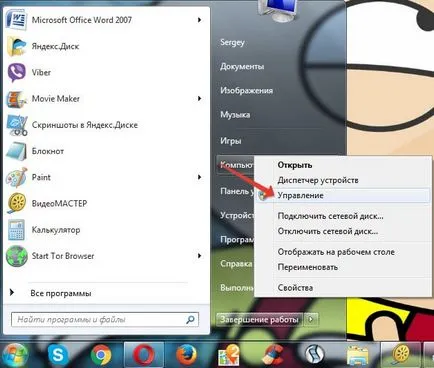Open the Яндекс.Диск folder icon
Image resolution: width=434 pixels, height=368 pixels.
pos(16,46)
